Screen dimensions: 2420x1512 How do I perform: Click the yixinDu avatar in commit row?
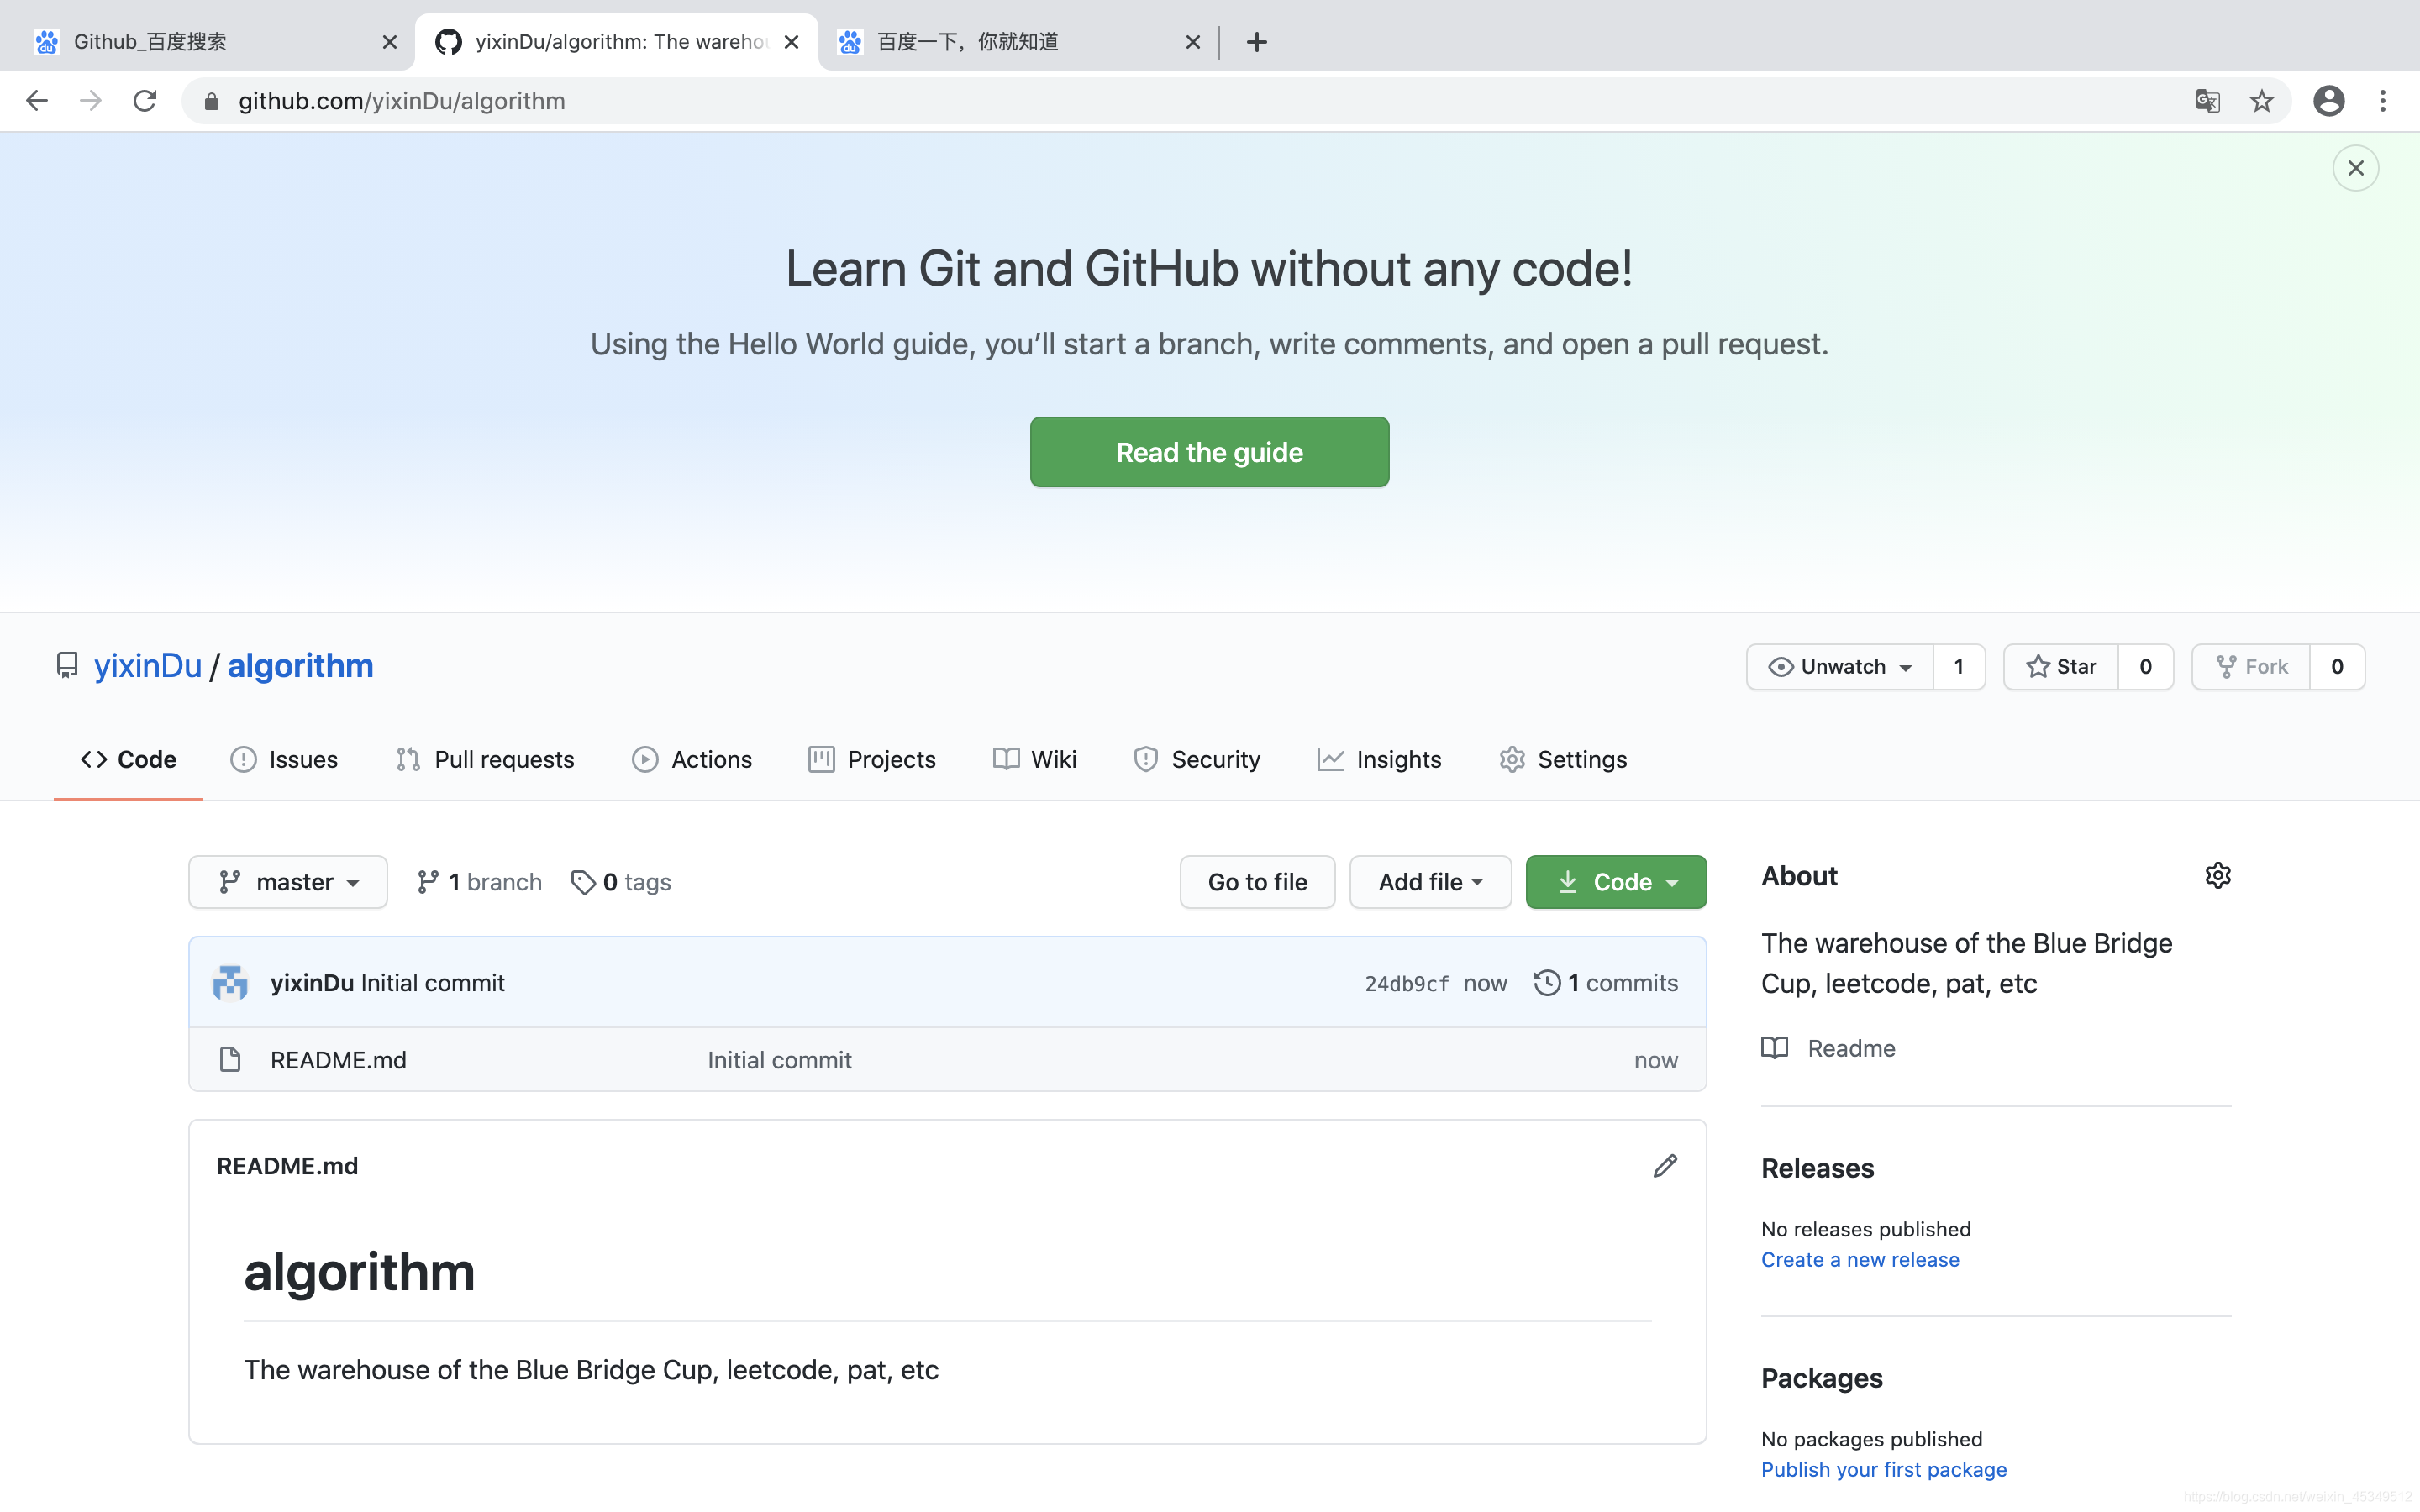pos(230,983)
